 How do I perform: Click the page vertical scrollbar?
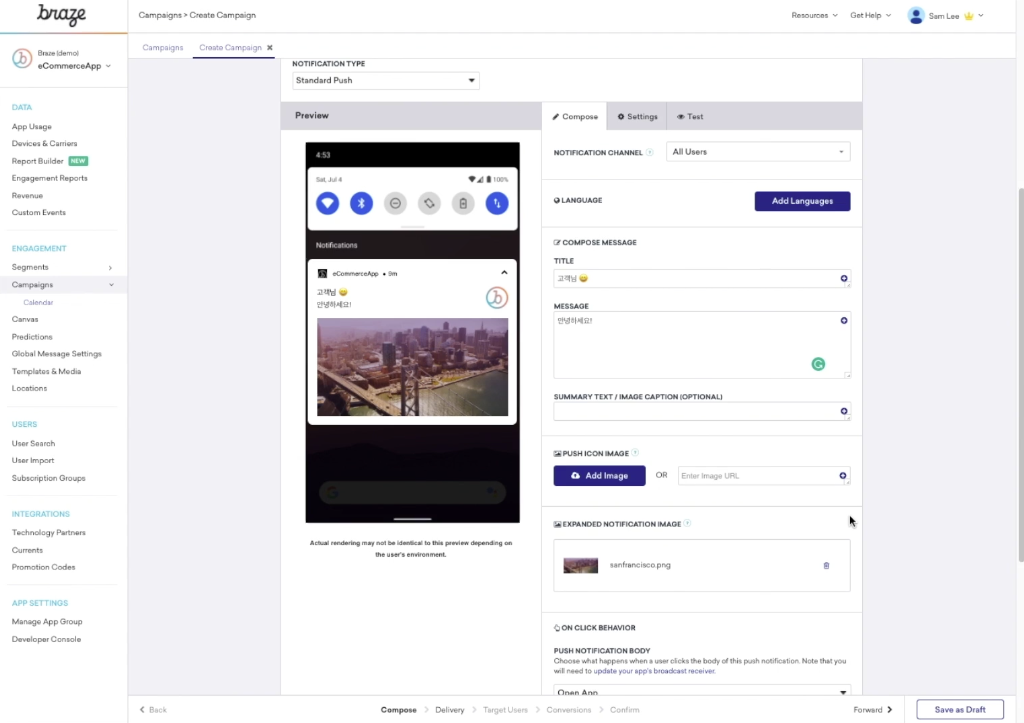point(1021,375)
